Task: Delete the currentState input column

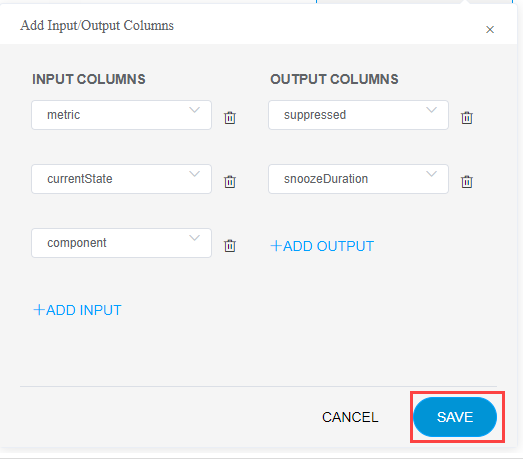Action: pyautogui.click(x=230, y=182)
